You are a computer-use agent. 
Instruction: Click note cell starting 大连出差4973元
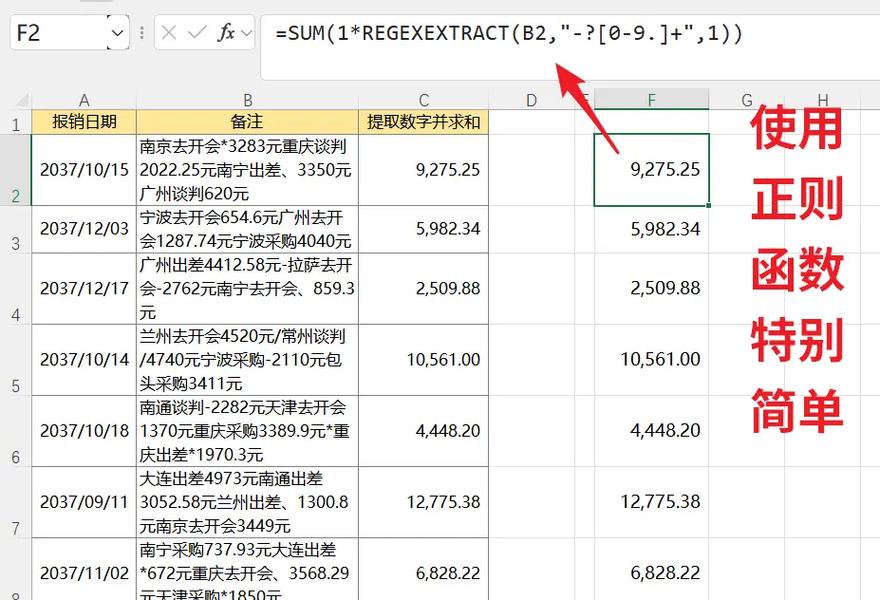[x=248, y=502]
